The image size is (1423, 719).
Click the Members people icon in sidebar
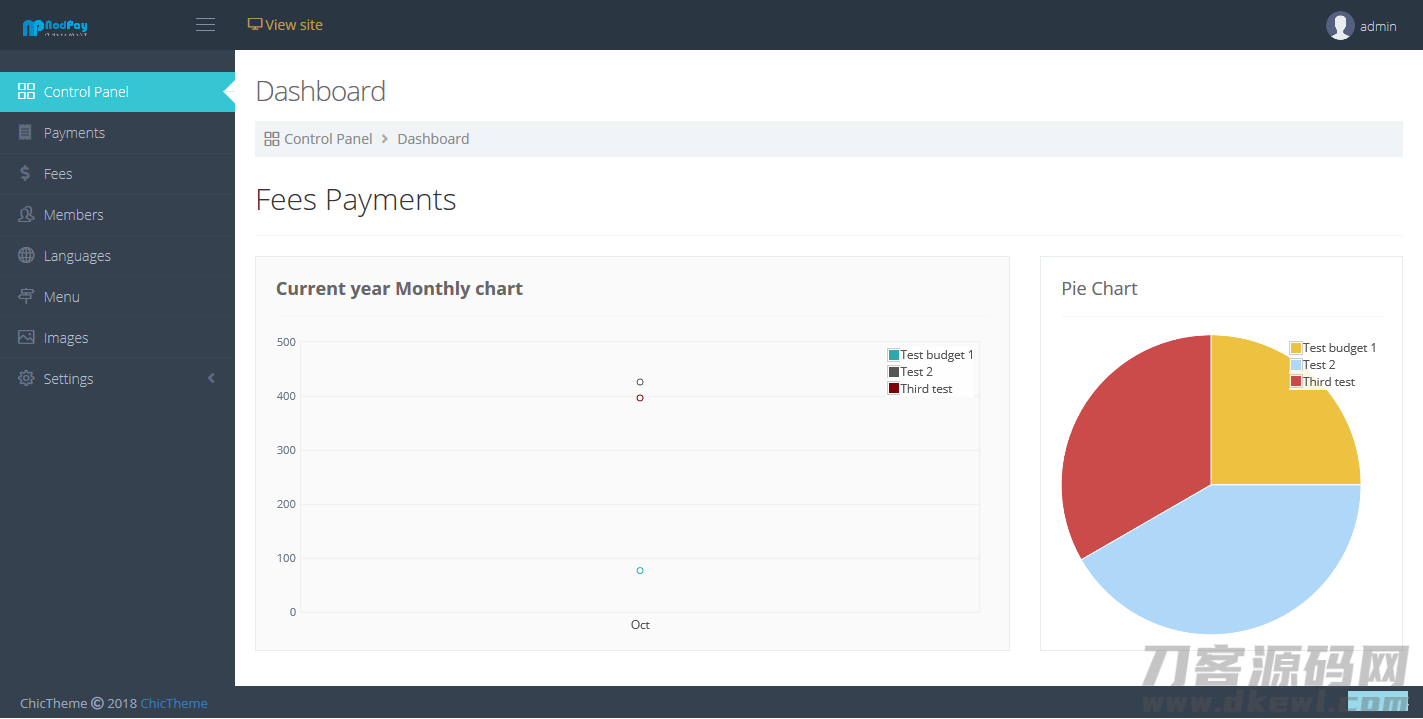coord(26,215)
